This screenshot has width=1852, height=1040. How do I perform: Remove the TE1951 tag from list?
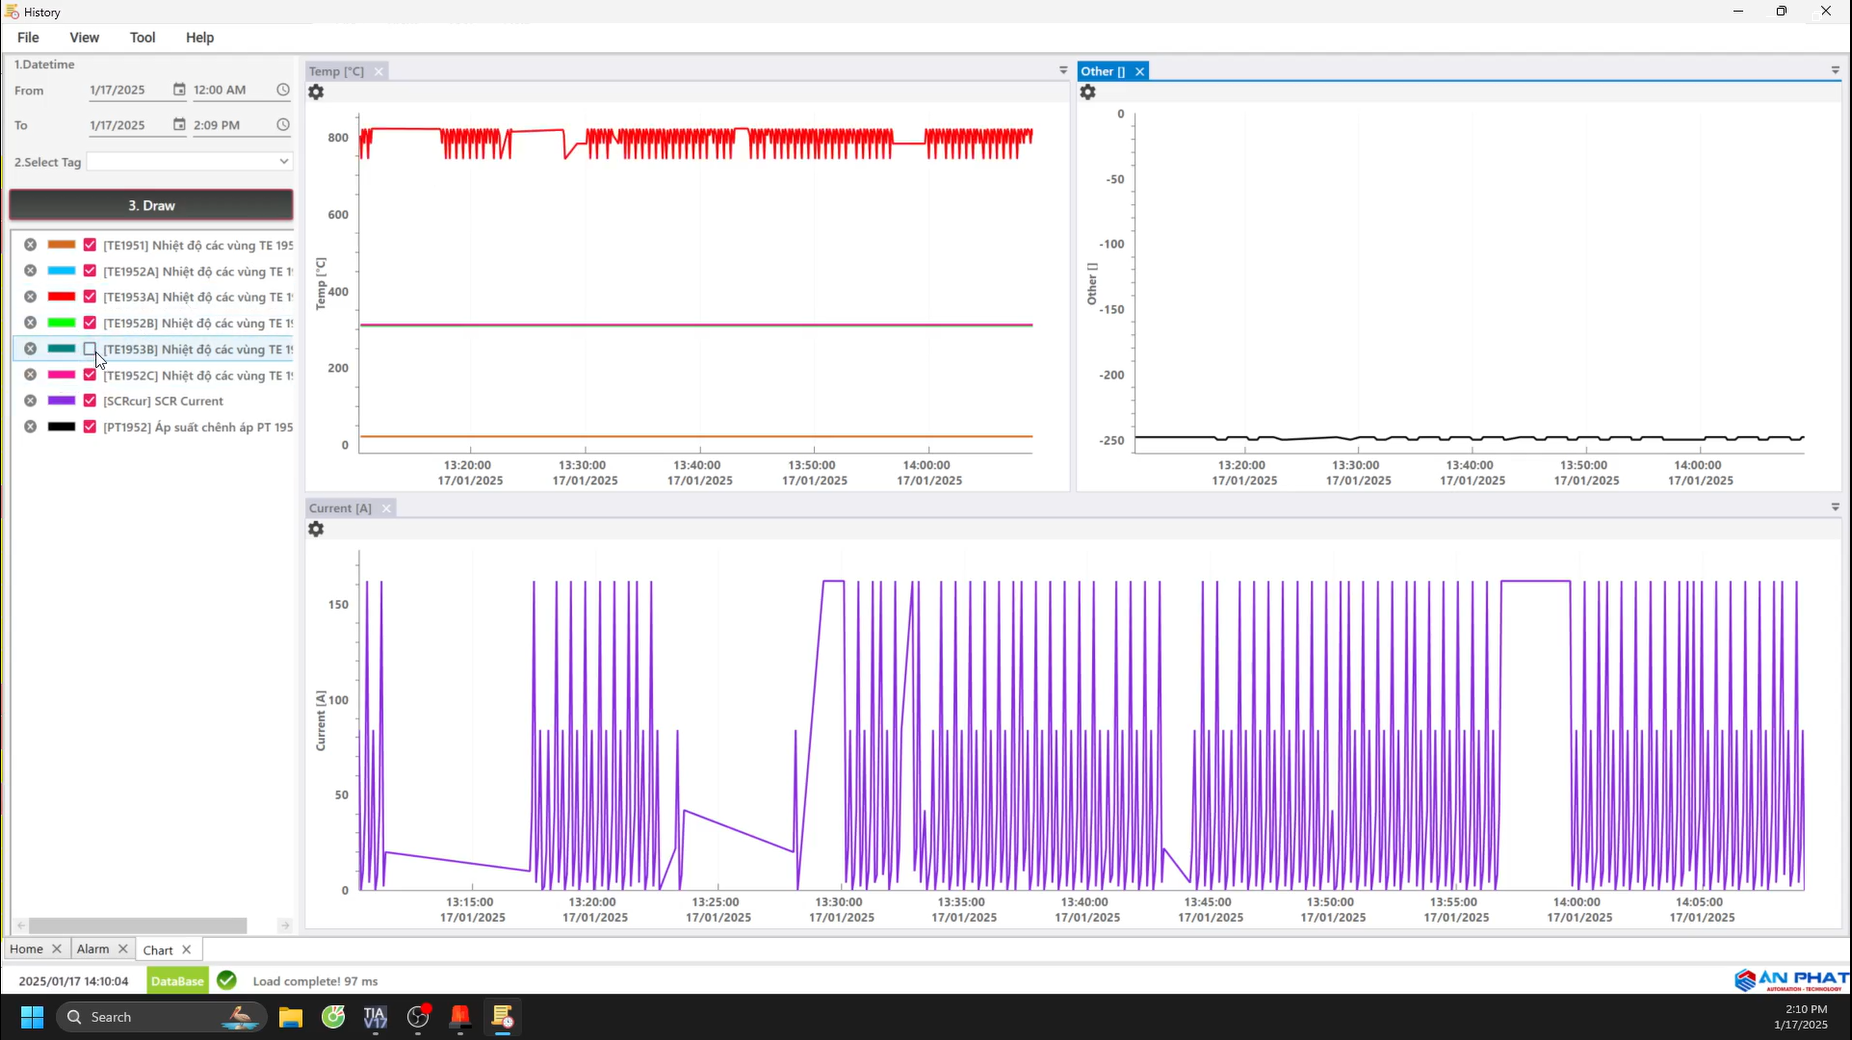30,245
